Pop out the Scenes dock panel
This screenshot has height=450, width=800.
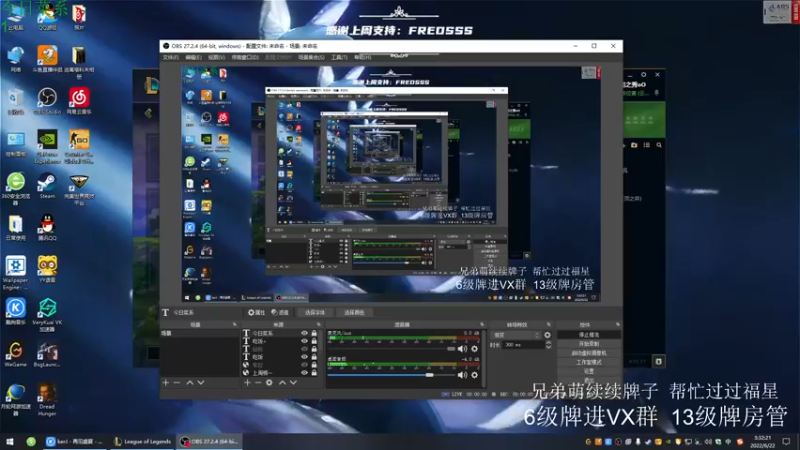235,324
